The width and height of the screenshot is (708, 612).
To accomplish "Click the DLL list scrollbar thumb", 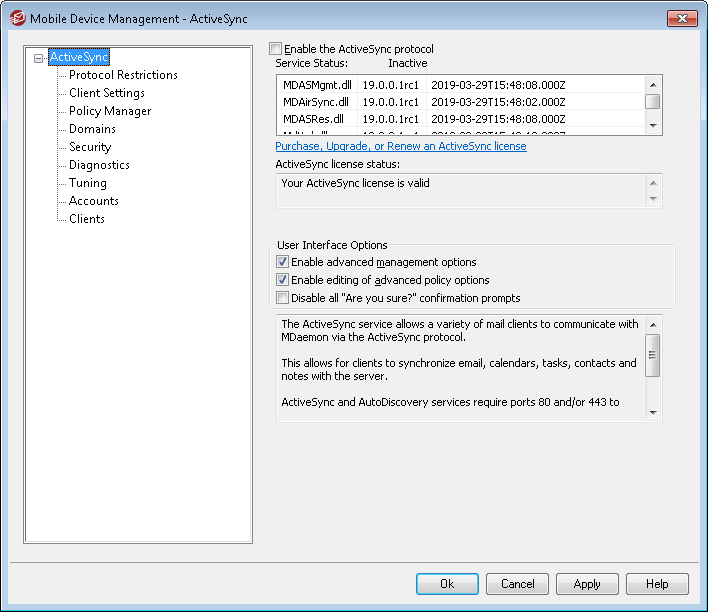I will [x=653, y=101].
